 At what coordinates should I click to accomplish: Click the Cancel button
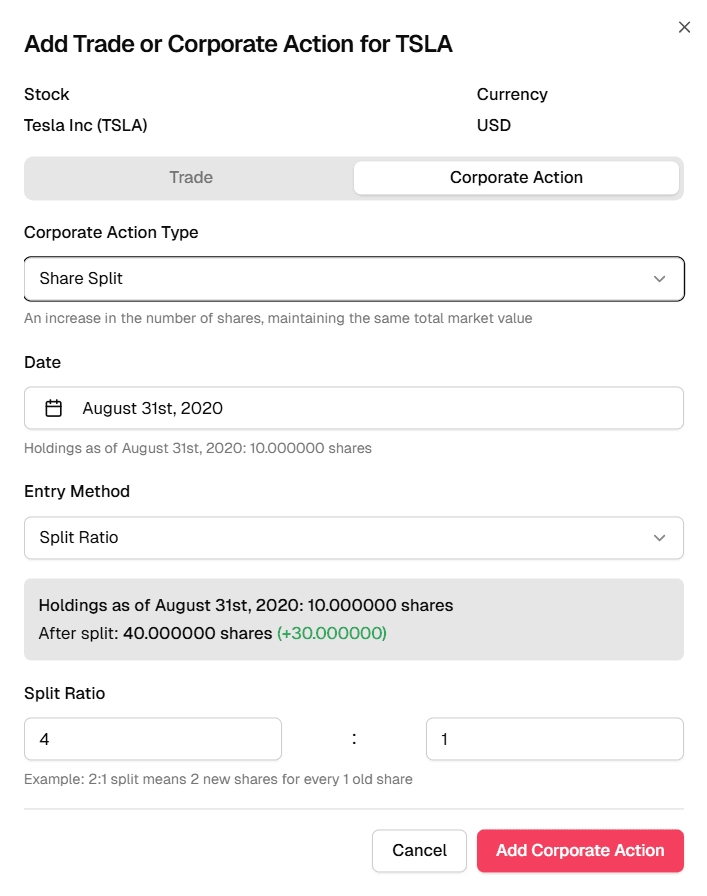(419, 851)
